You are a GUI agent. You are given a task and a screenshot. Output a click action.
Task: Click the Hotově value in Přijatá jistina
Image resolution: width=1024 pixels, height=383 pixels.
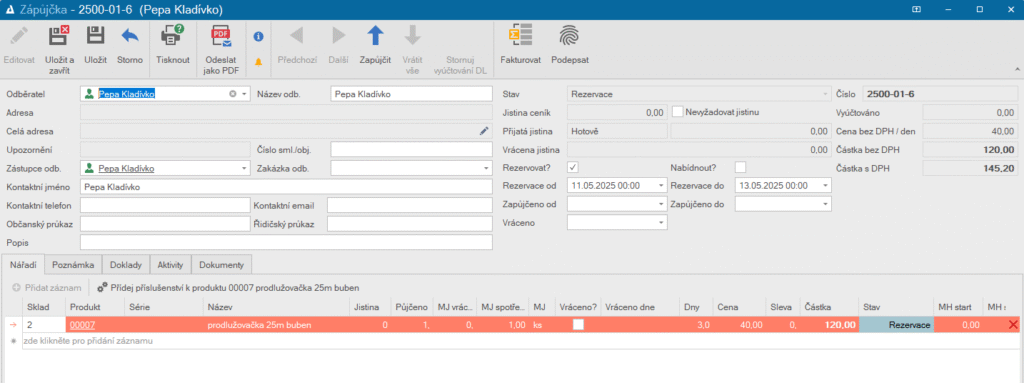pyautogui.click(x=617, y=131)
